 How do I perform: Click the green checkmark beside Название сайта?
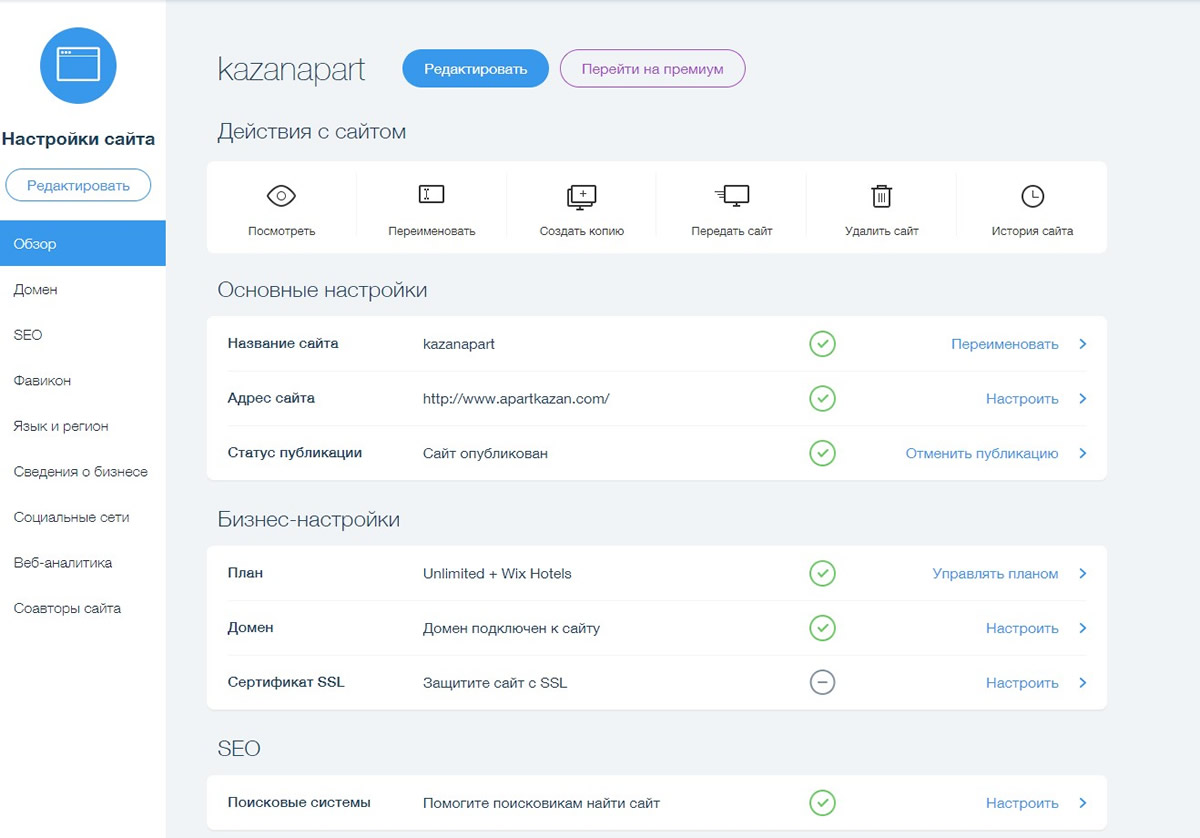pos(822,343)
